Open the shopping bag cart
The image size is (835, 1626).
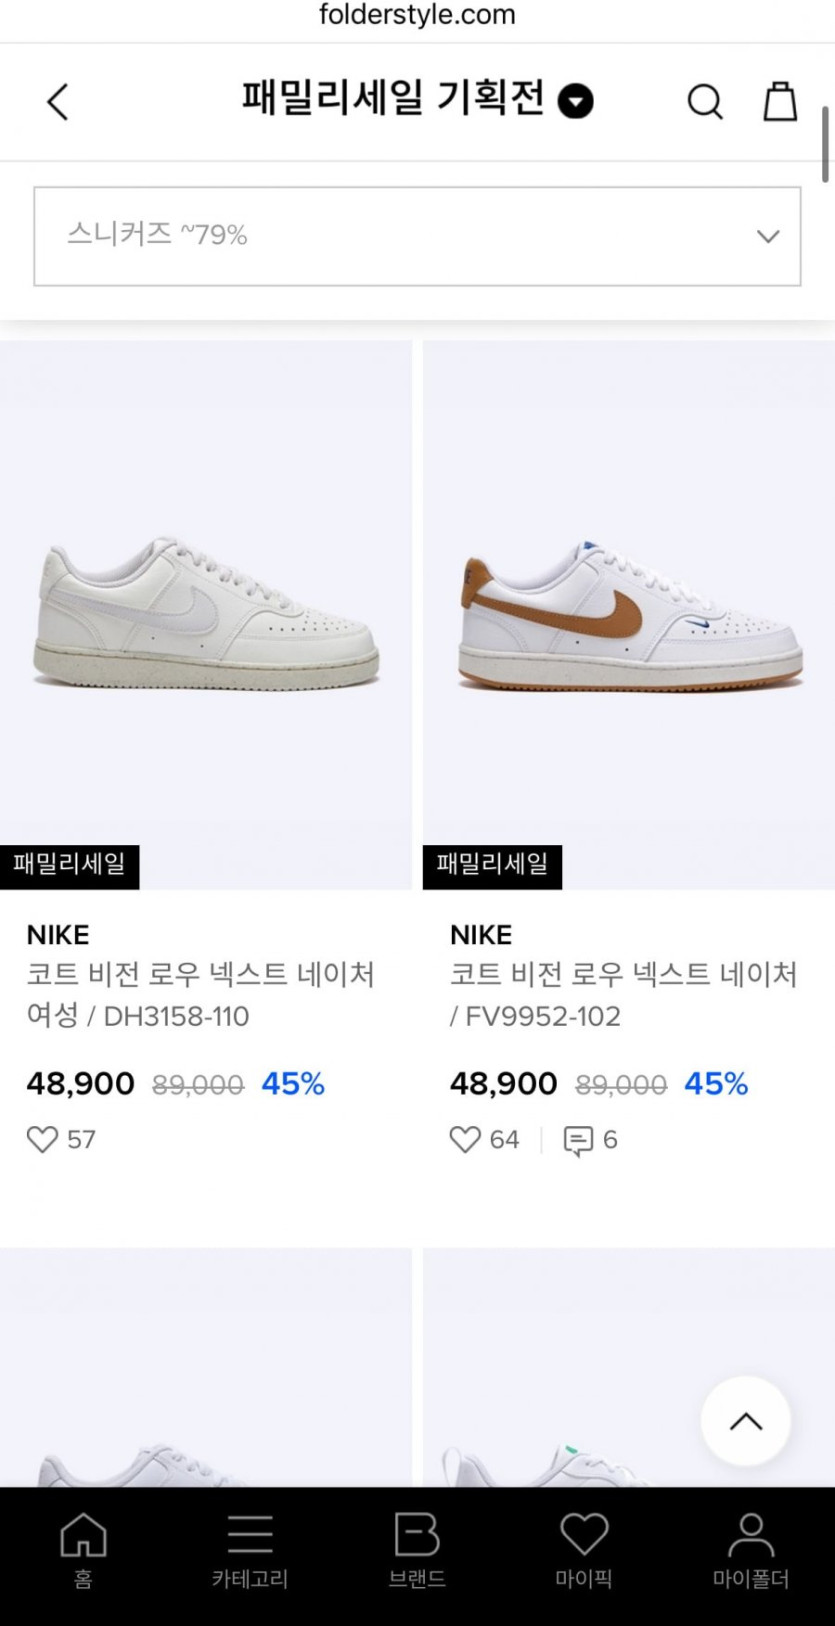780,102
